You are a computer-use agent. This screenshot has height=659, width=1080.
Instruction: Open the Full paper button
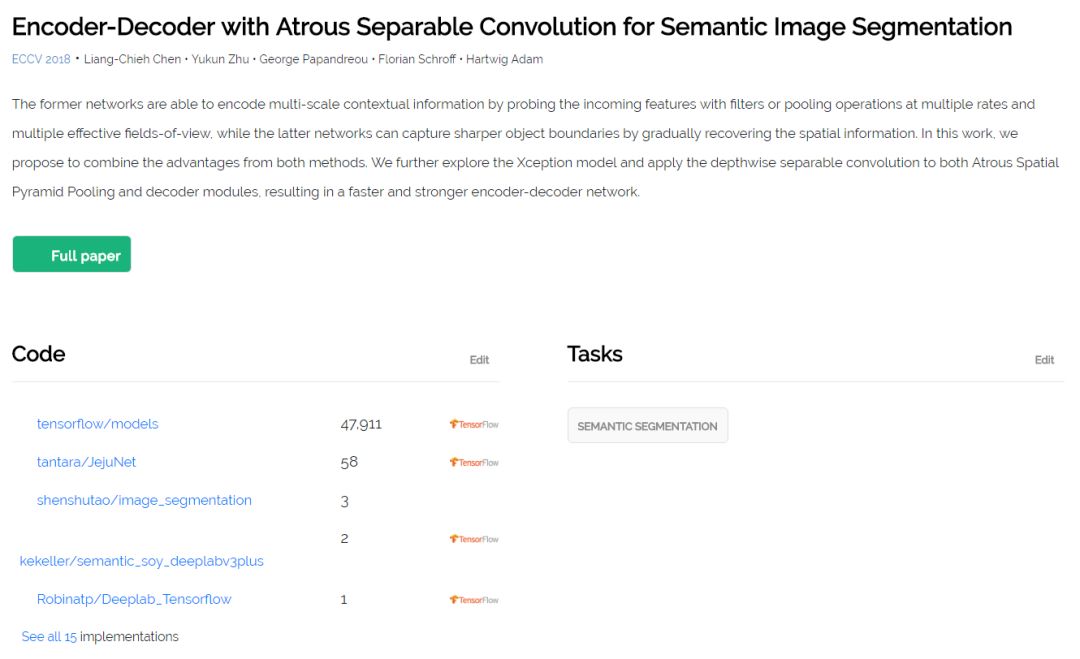click(72, 255)
